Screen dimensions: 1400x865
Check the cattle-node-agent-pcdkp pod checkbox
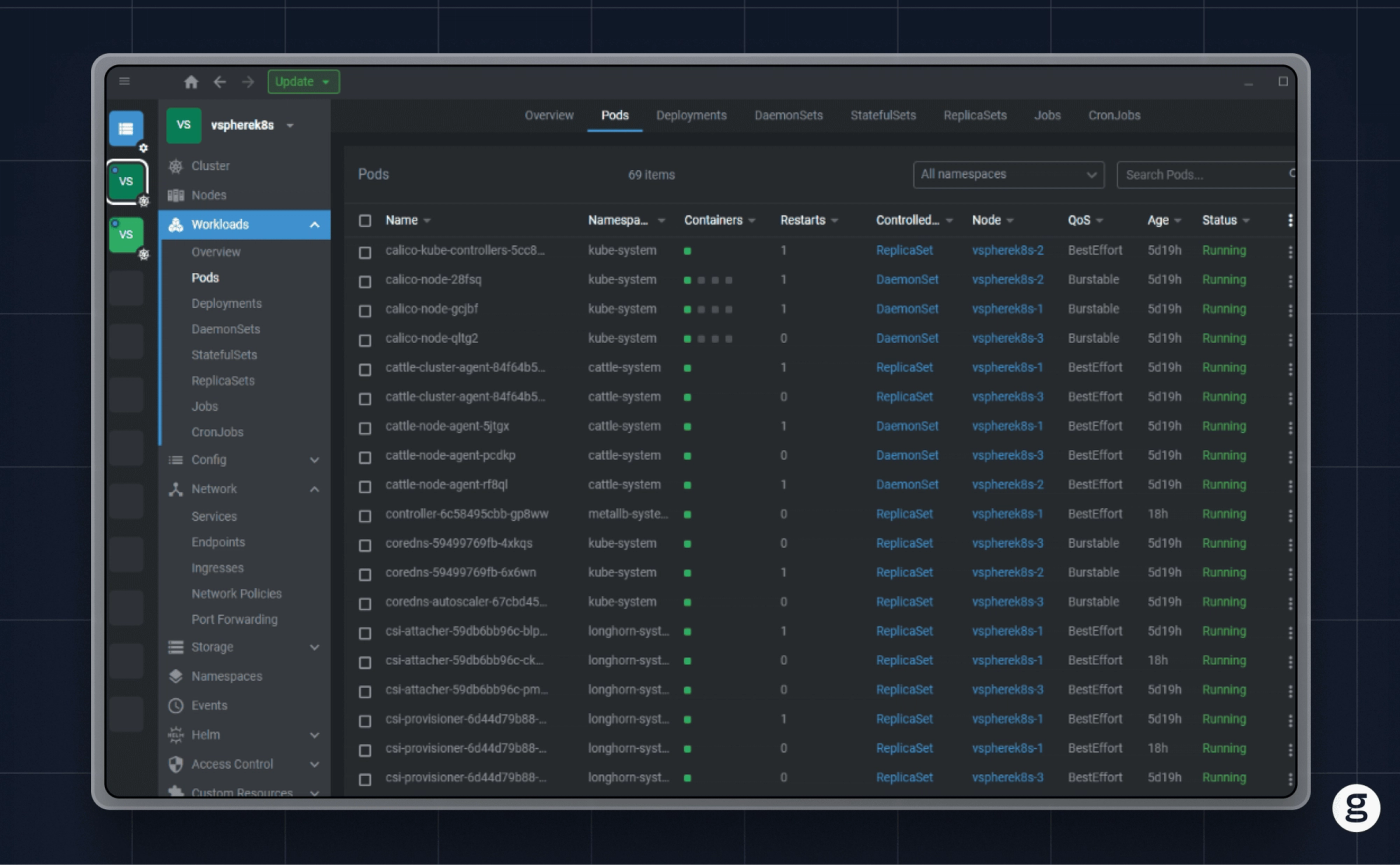click(365, 457)
